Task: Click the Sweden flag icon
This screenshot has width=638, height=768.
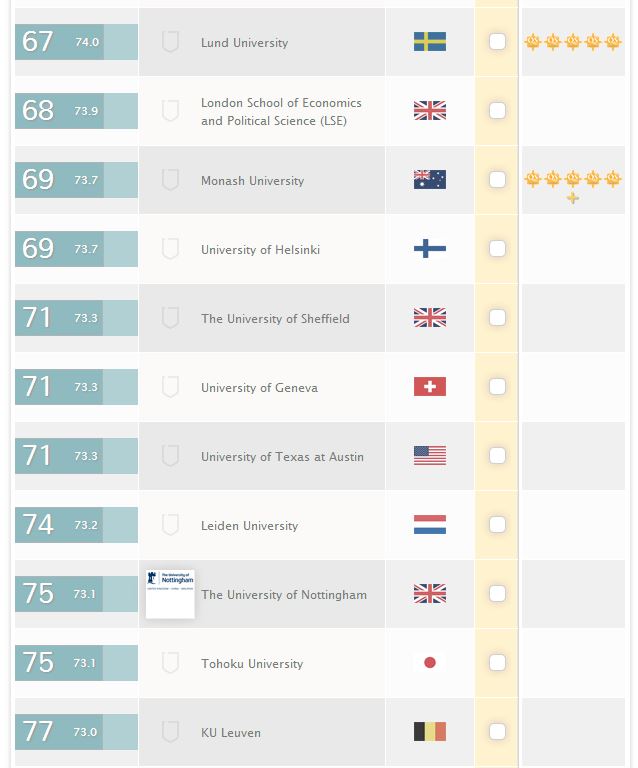Action: pyautogui.click(x=430, y=42)
